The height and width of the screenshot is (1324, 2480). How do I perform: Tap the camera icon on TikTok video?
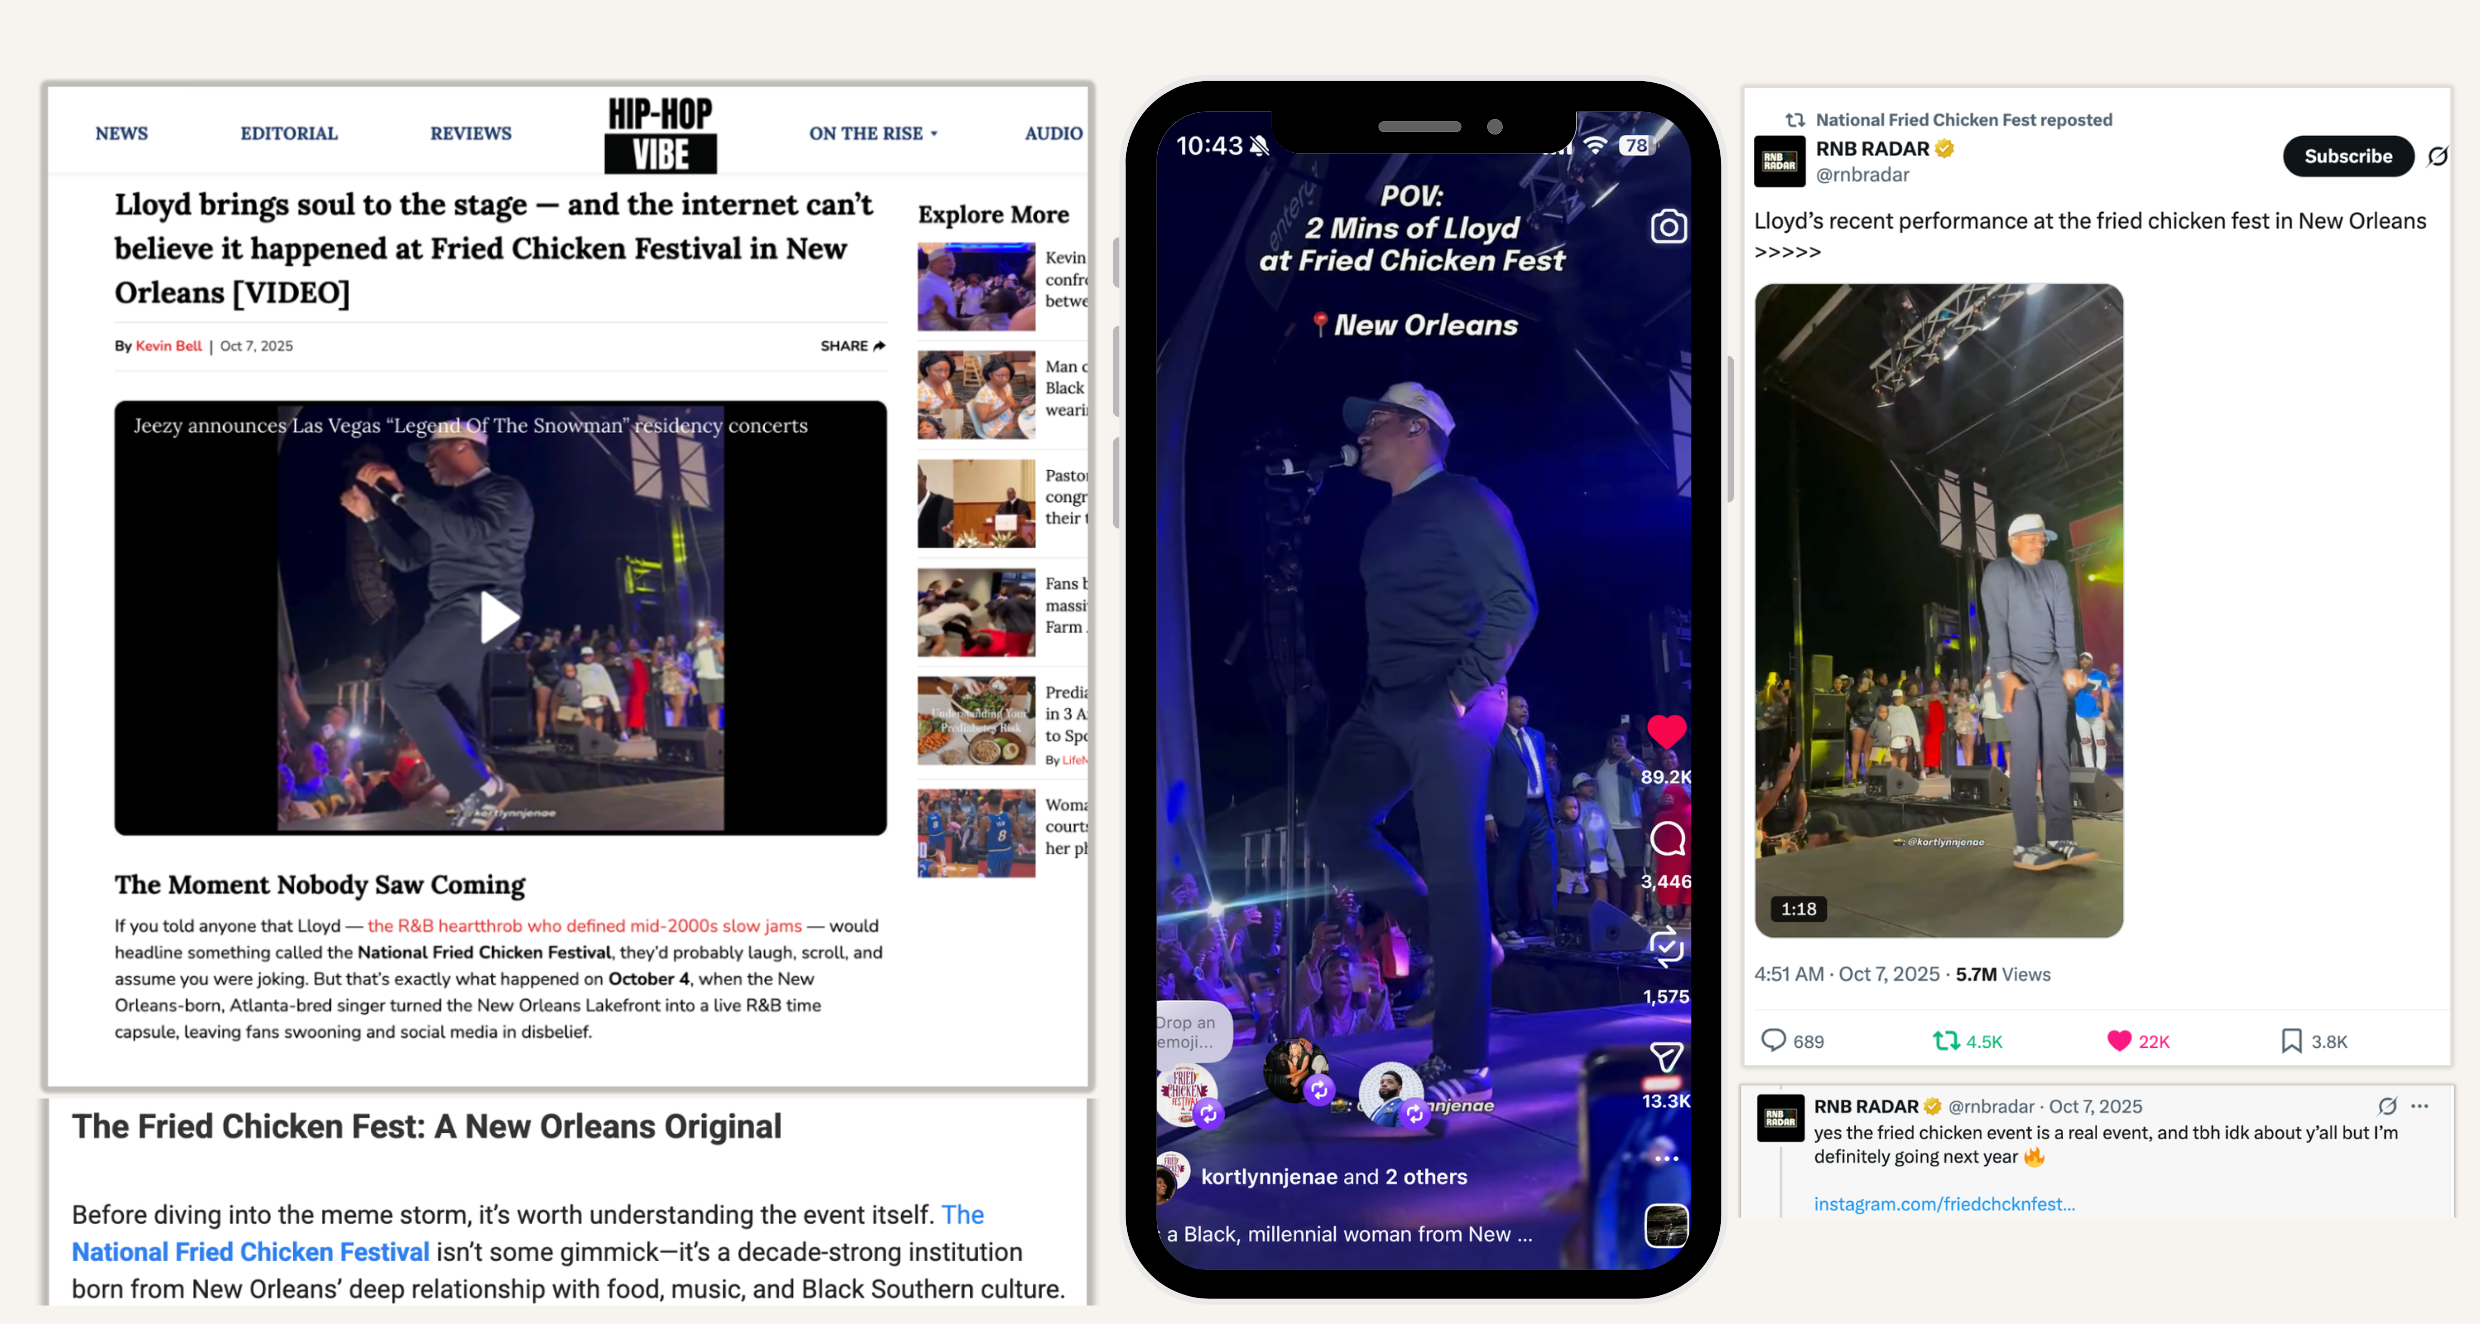tap(1668, 227)
